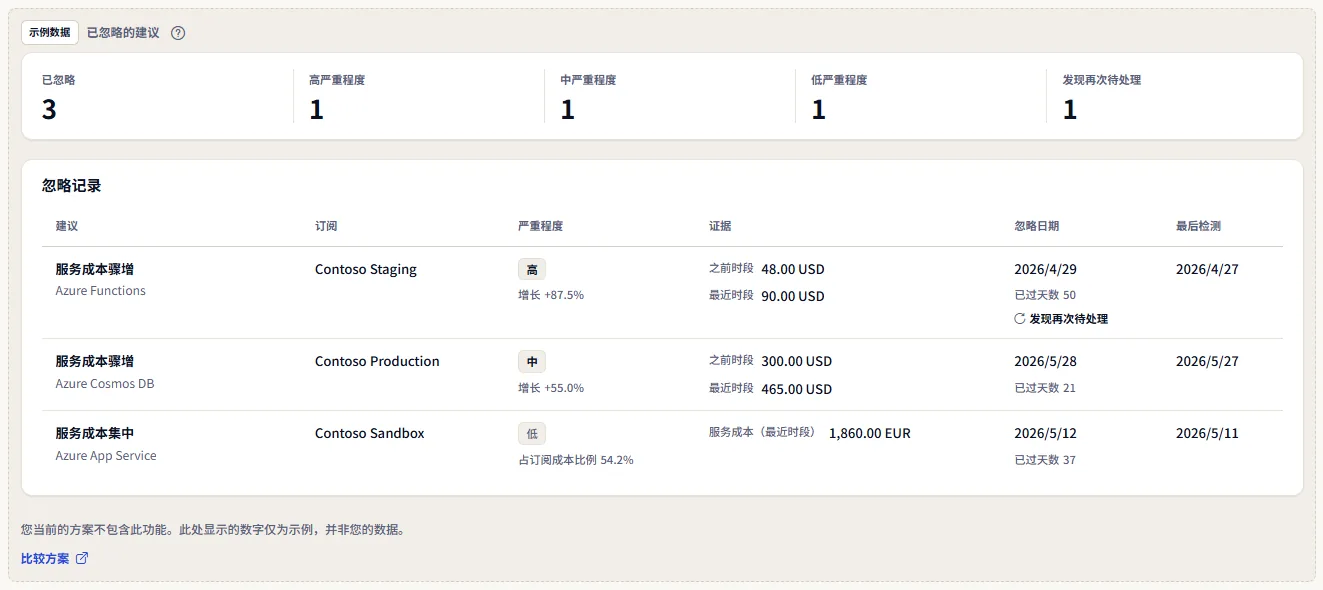Viewport: 1323px width, 590px height.
Task: Click the 示例数据 badge
Action: (x=50, y=32)
